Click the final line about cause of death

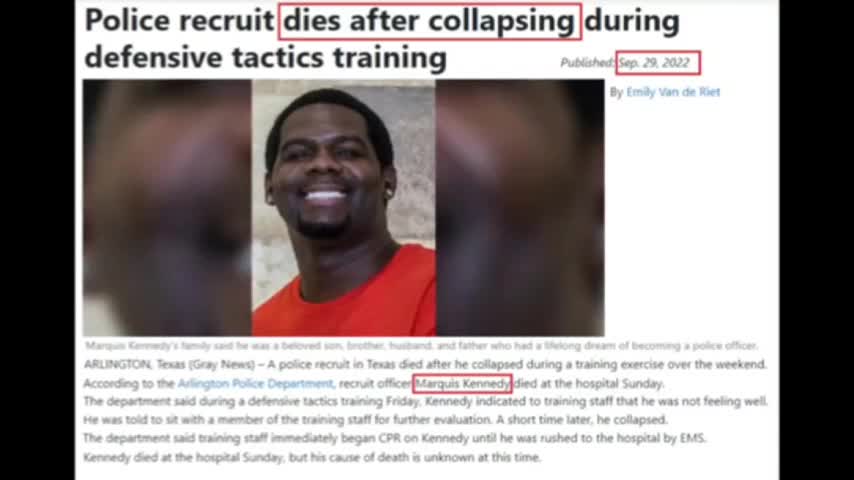(312, 457)
